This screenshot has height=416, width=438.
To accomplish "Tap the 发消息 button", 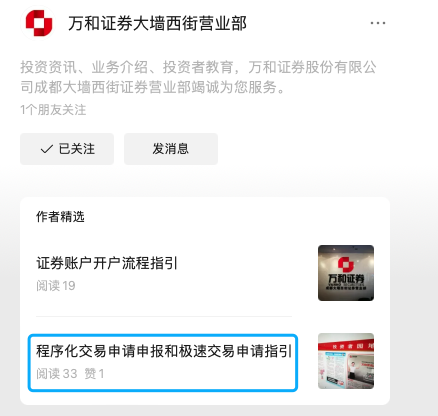I will [x=171, y=149].
